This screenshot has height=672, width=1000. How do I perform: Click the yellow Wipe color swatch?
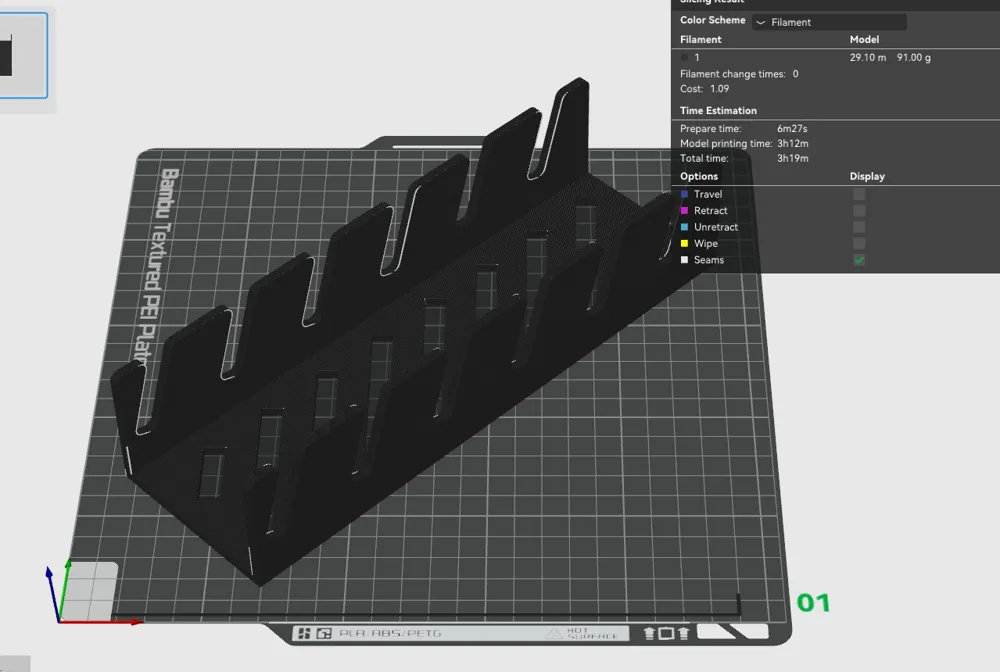[684, 244]
